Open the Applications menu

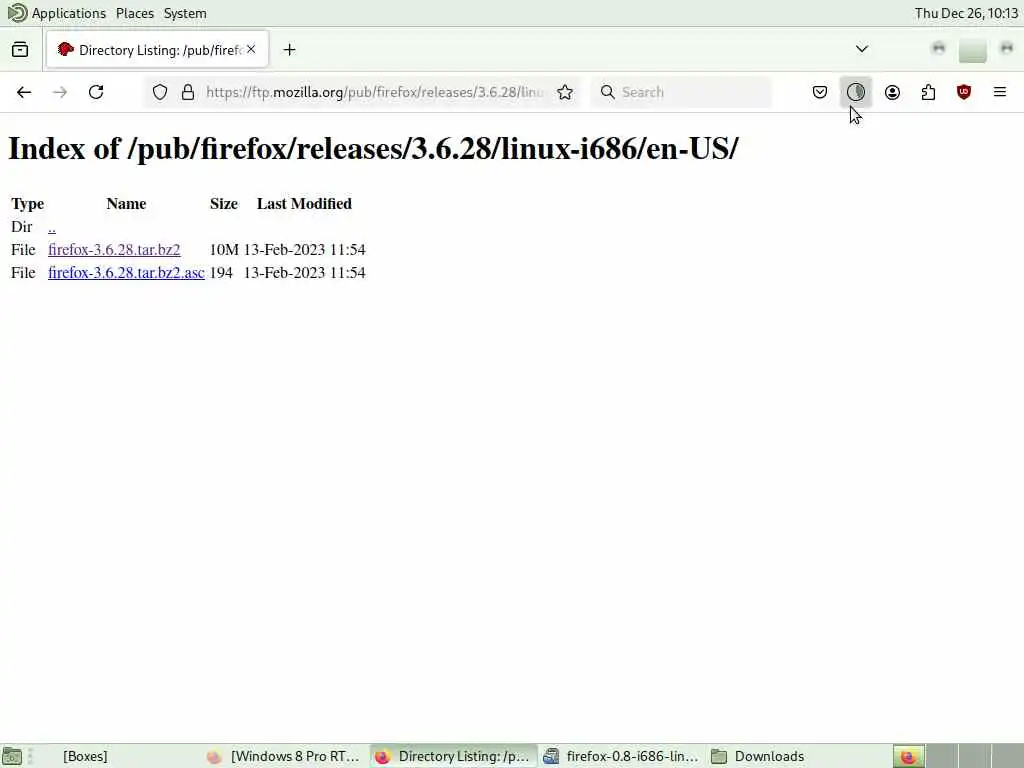click(69, 13)
